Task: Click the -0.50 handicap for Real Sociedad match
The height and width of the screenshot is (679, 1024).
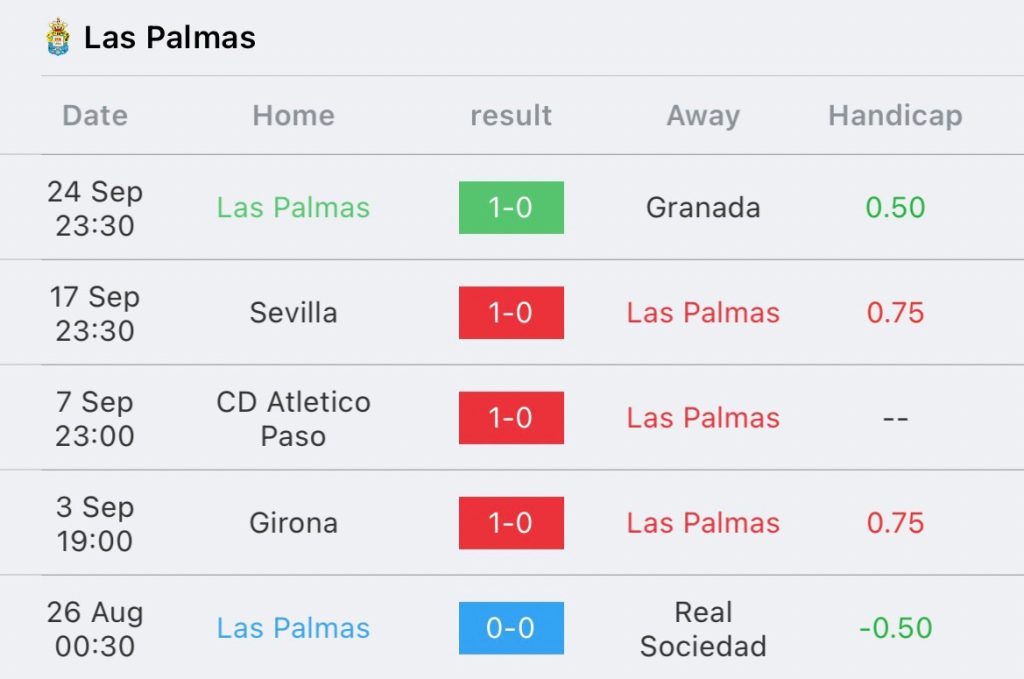Action: click(895, 628)
